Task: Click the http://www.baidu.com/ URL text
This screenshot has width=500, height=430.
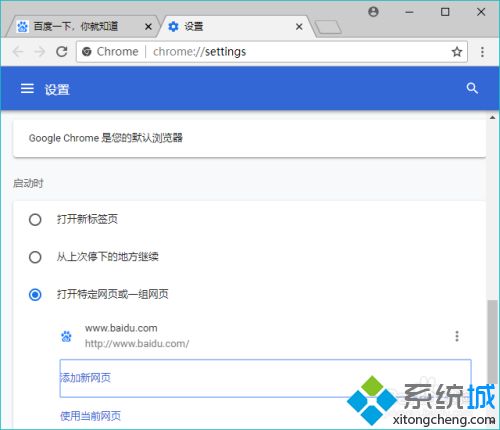Action: pyautogui.click(x=137, y=343)
